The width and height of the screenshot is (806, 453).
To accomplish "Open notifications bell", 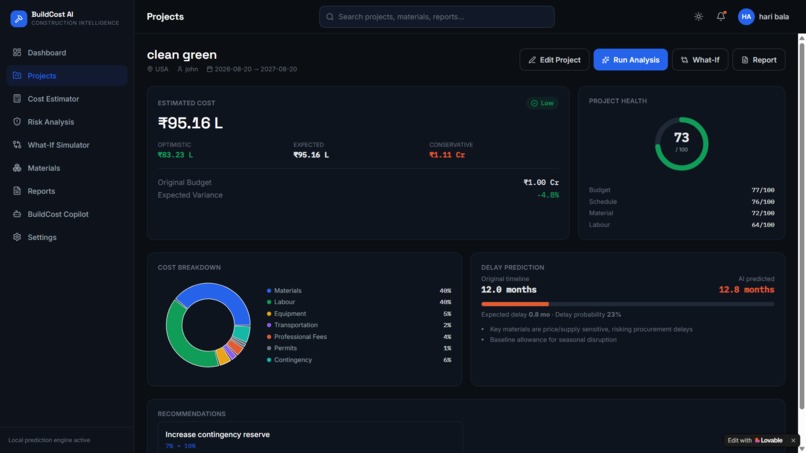I will tap(721, 16).
